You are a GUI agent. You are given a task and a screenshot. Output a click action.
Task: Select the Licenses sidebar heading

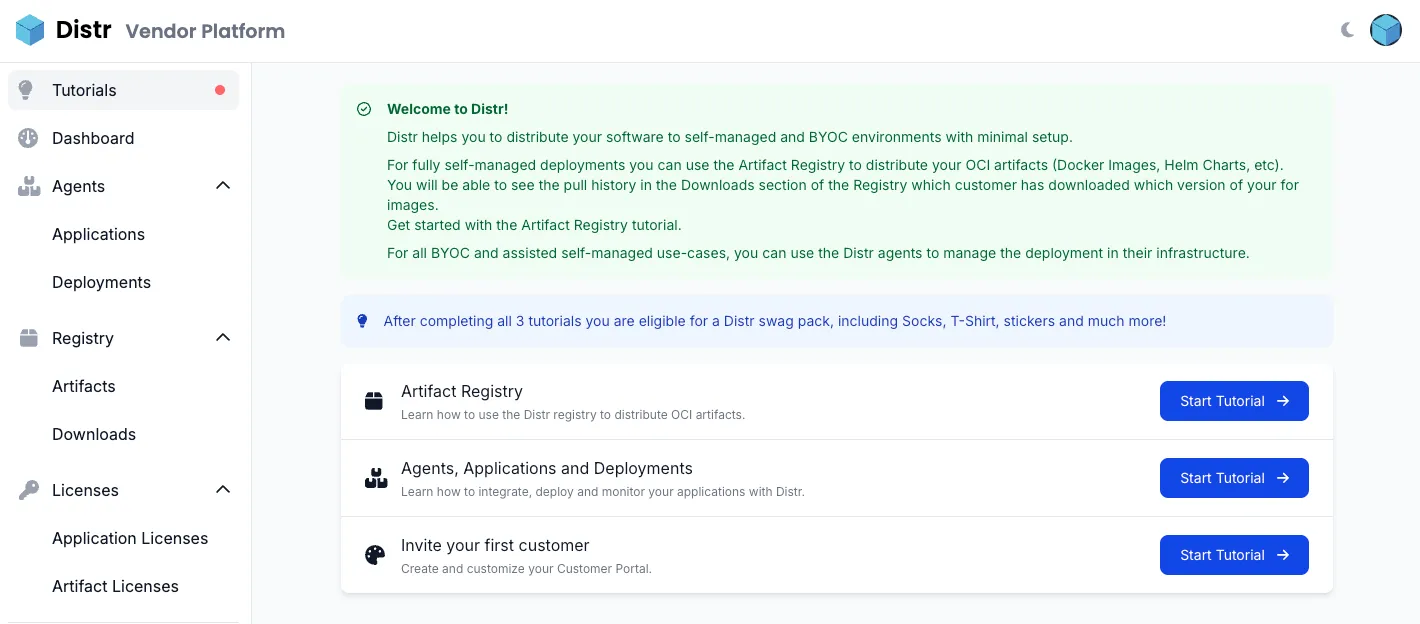click(x=85, y=490)
